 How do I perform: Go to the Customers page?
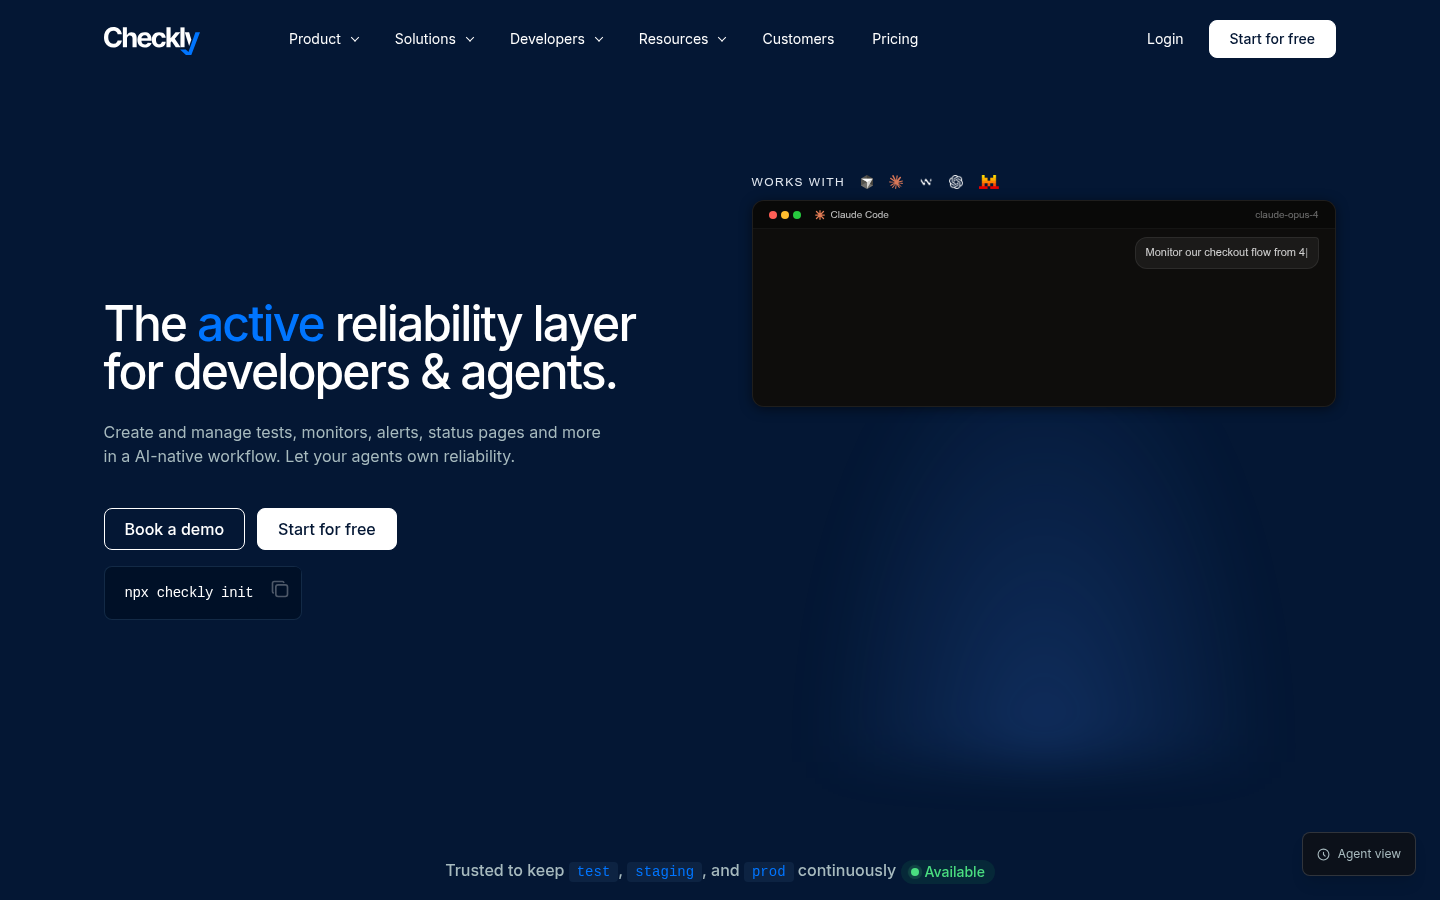798,39
